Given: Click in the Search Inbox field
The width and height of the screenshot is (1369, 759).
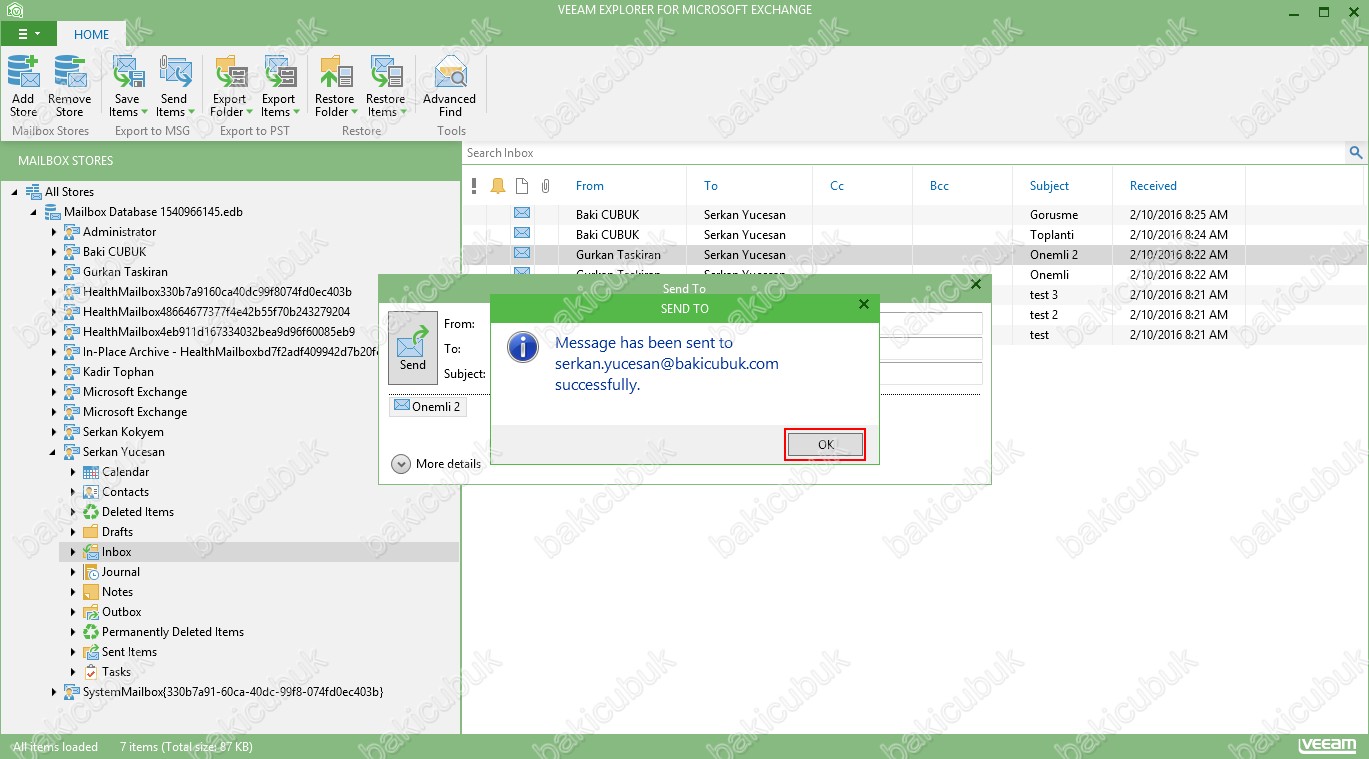Looking at the screenshot, I should click(904, 153).
